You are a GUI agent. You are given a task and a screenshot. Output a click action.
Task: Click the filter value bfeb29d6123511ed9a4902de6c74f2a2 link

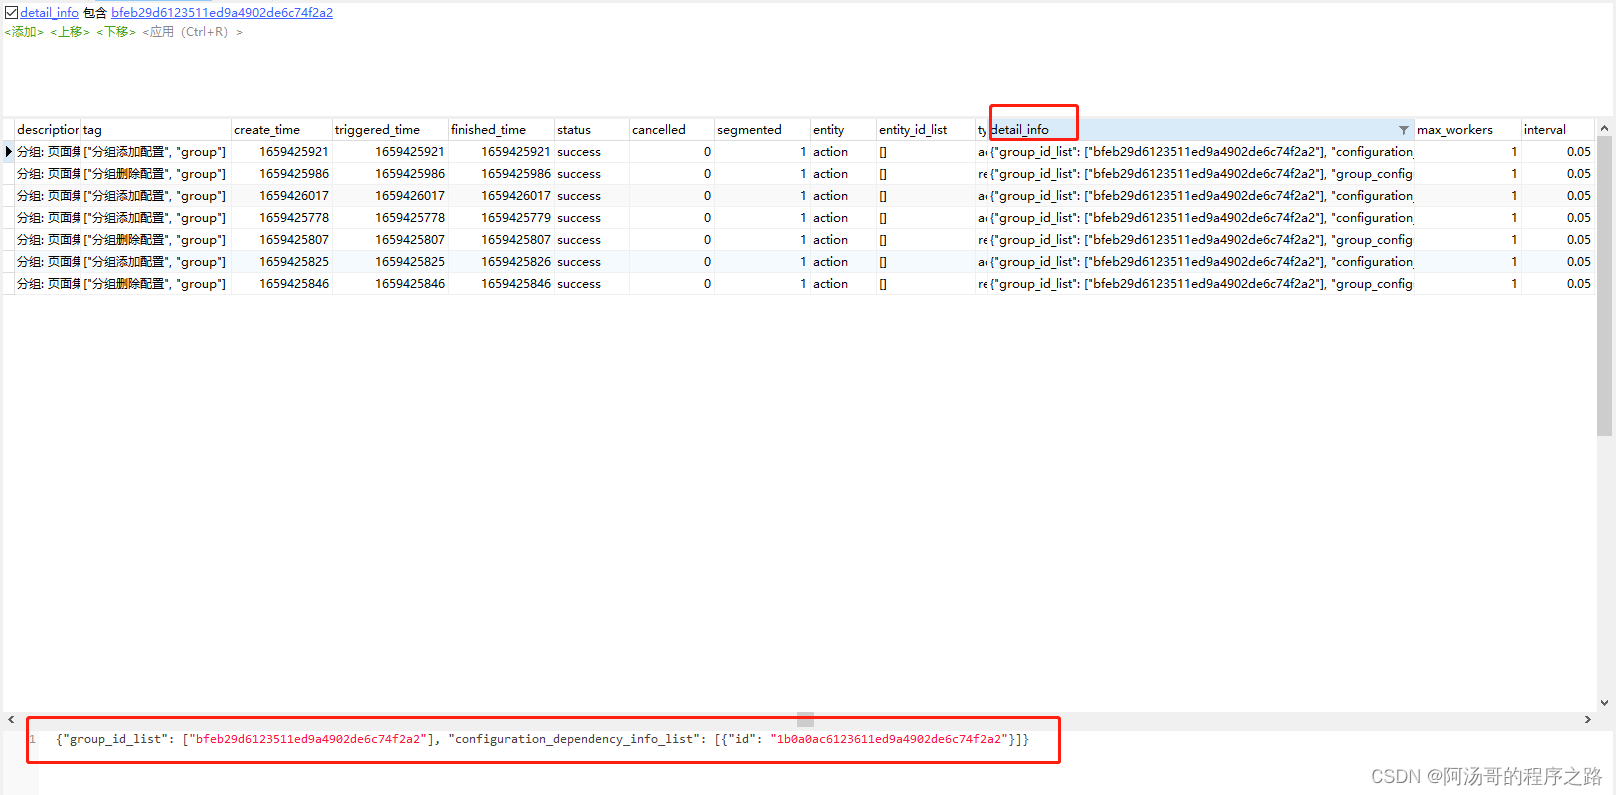click(x=222, y=13)
